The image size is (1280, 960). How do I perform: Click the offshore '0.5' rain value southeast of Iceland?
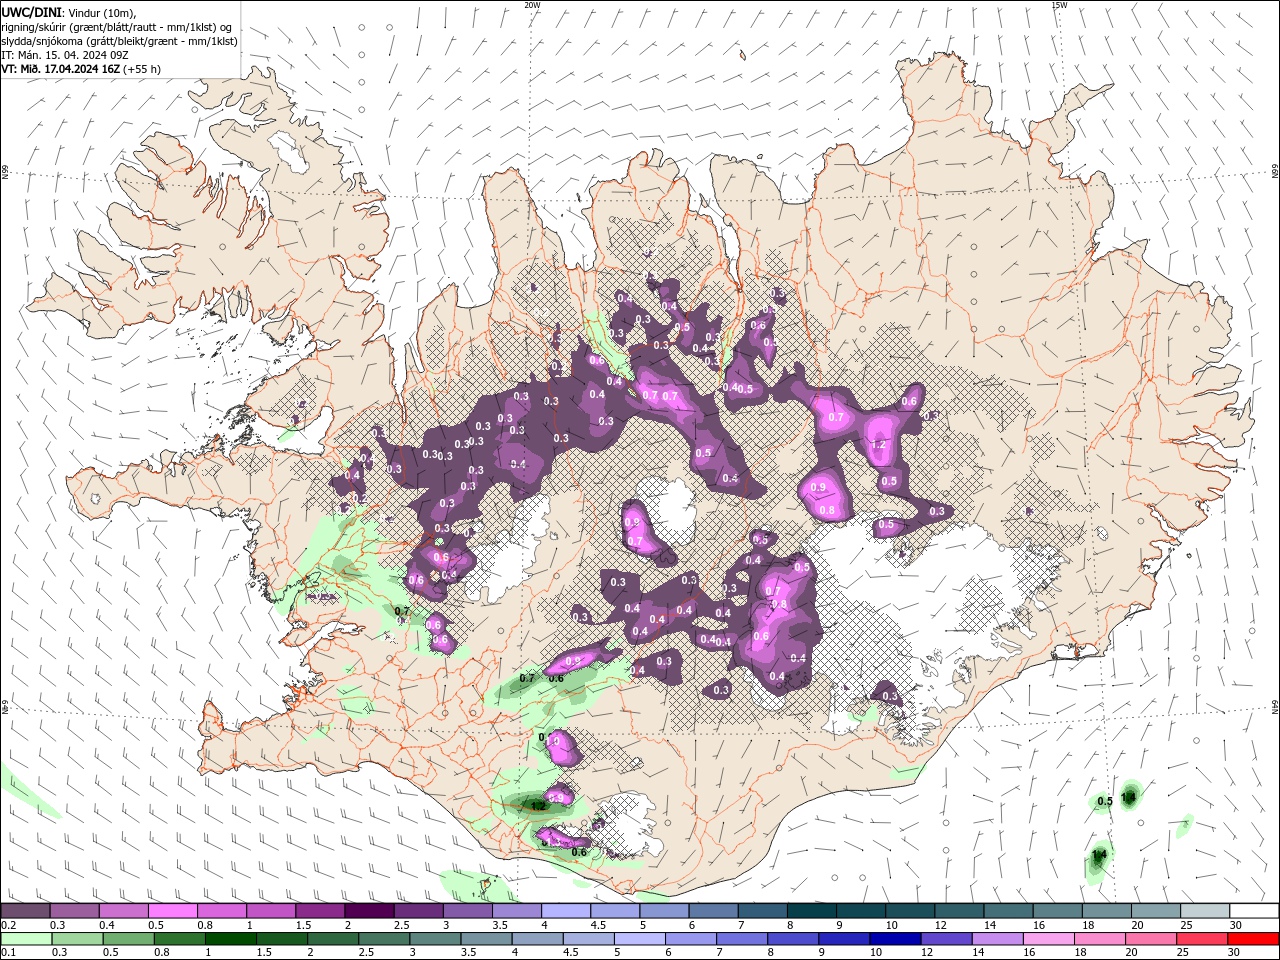(1105, 801)
